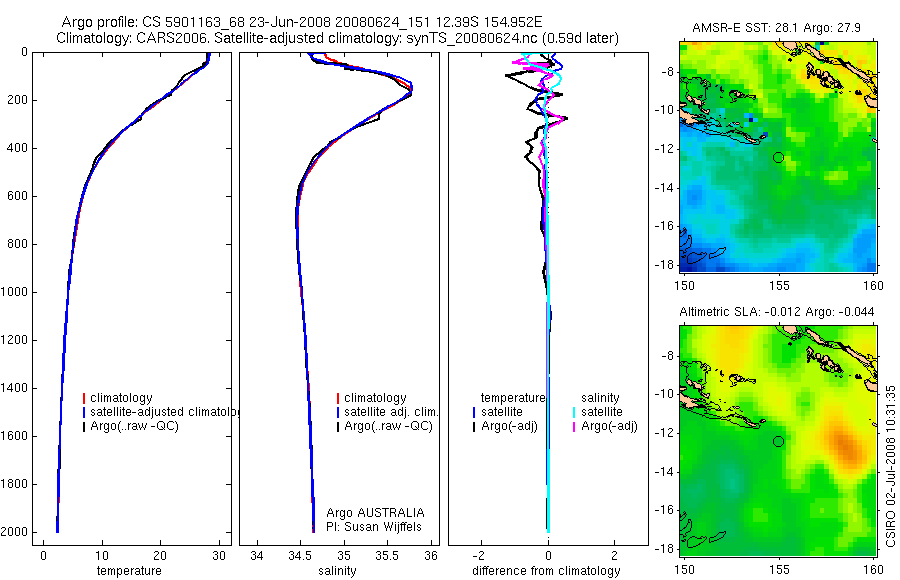Click the cyan salinity satellite legend marker
This screenshot has width=900, height=580.
pyautogui.click(x=574, y=412)
